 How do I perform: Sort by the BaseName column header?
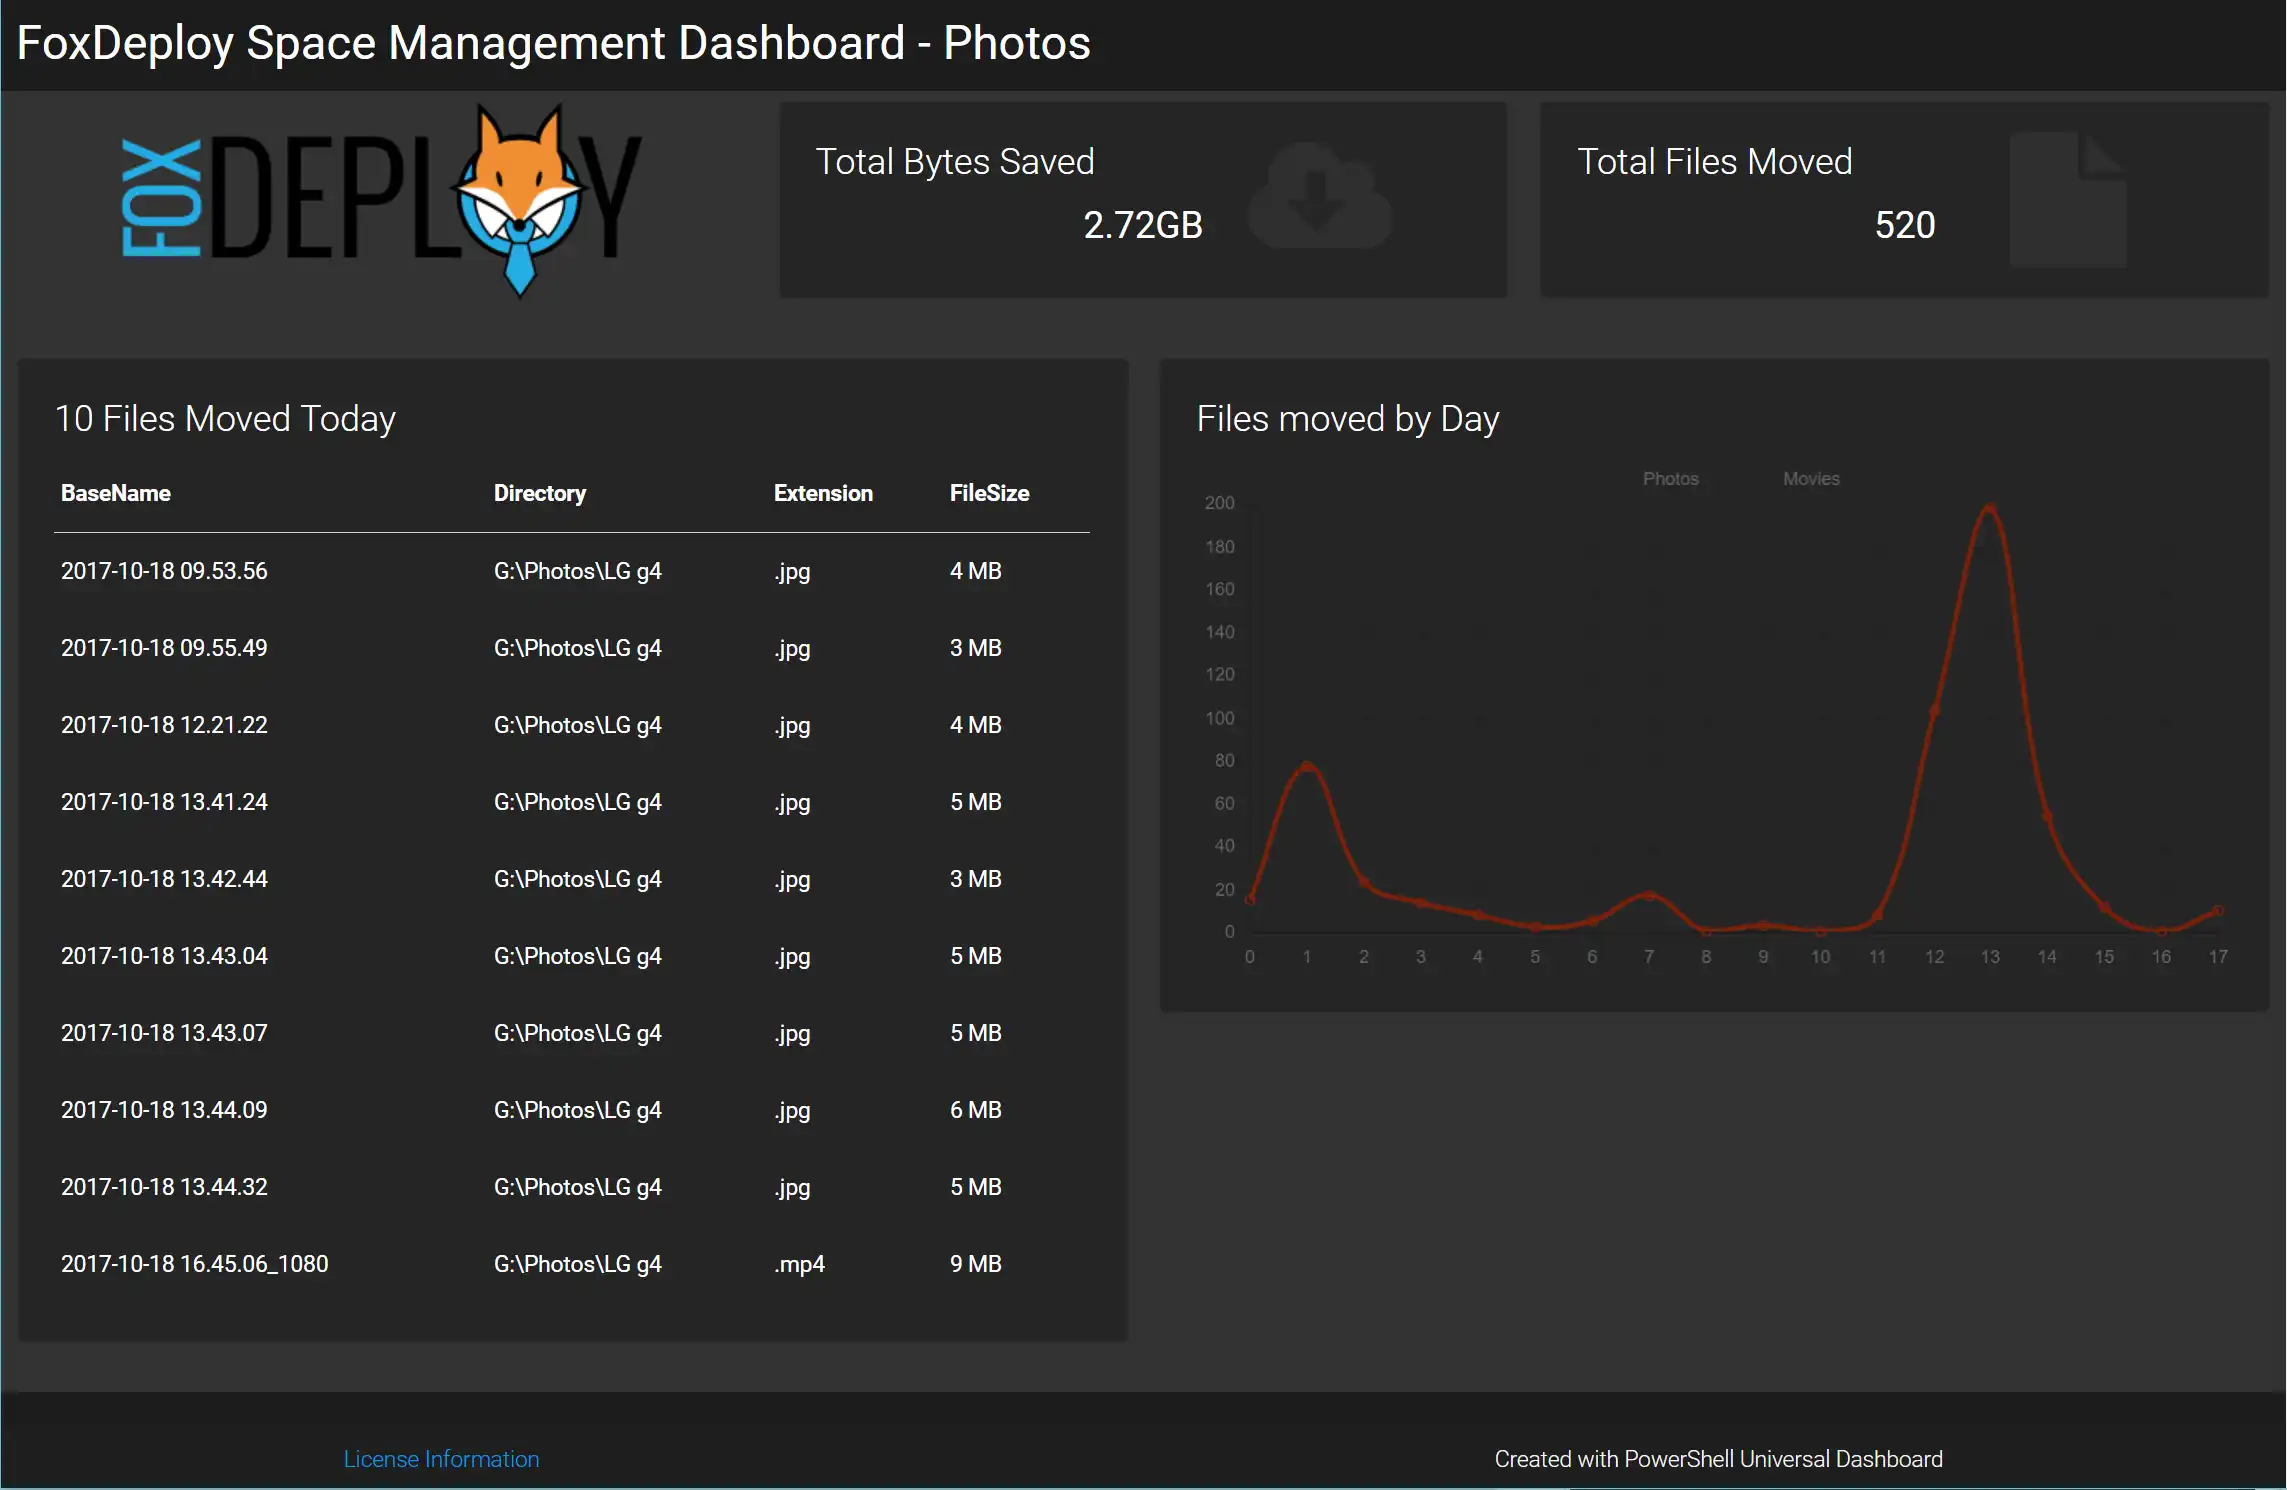click(116, 493)
